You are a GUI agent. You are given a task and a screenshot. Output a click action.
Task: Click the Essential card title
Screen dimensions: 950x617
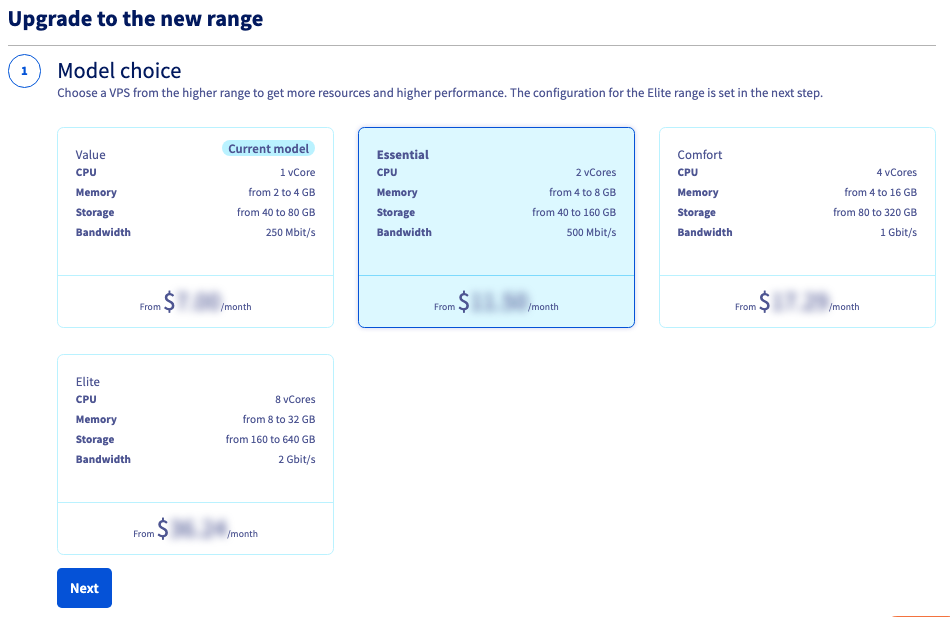(x=403, y=155)
